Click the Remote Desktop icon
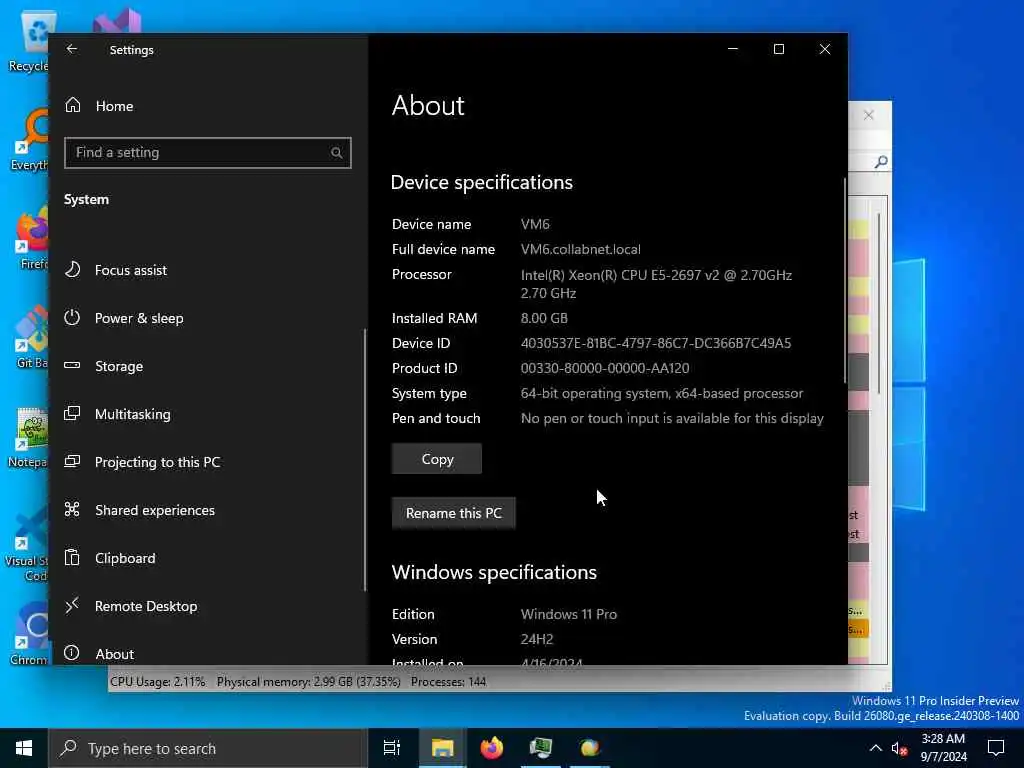Screen dimensions: 1024x768 (72, 605)
